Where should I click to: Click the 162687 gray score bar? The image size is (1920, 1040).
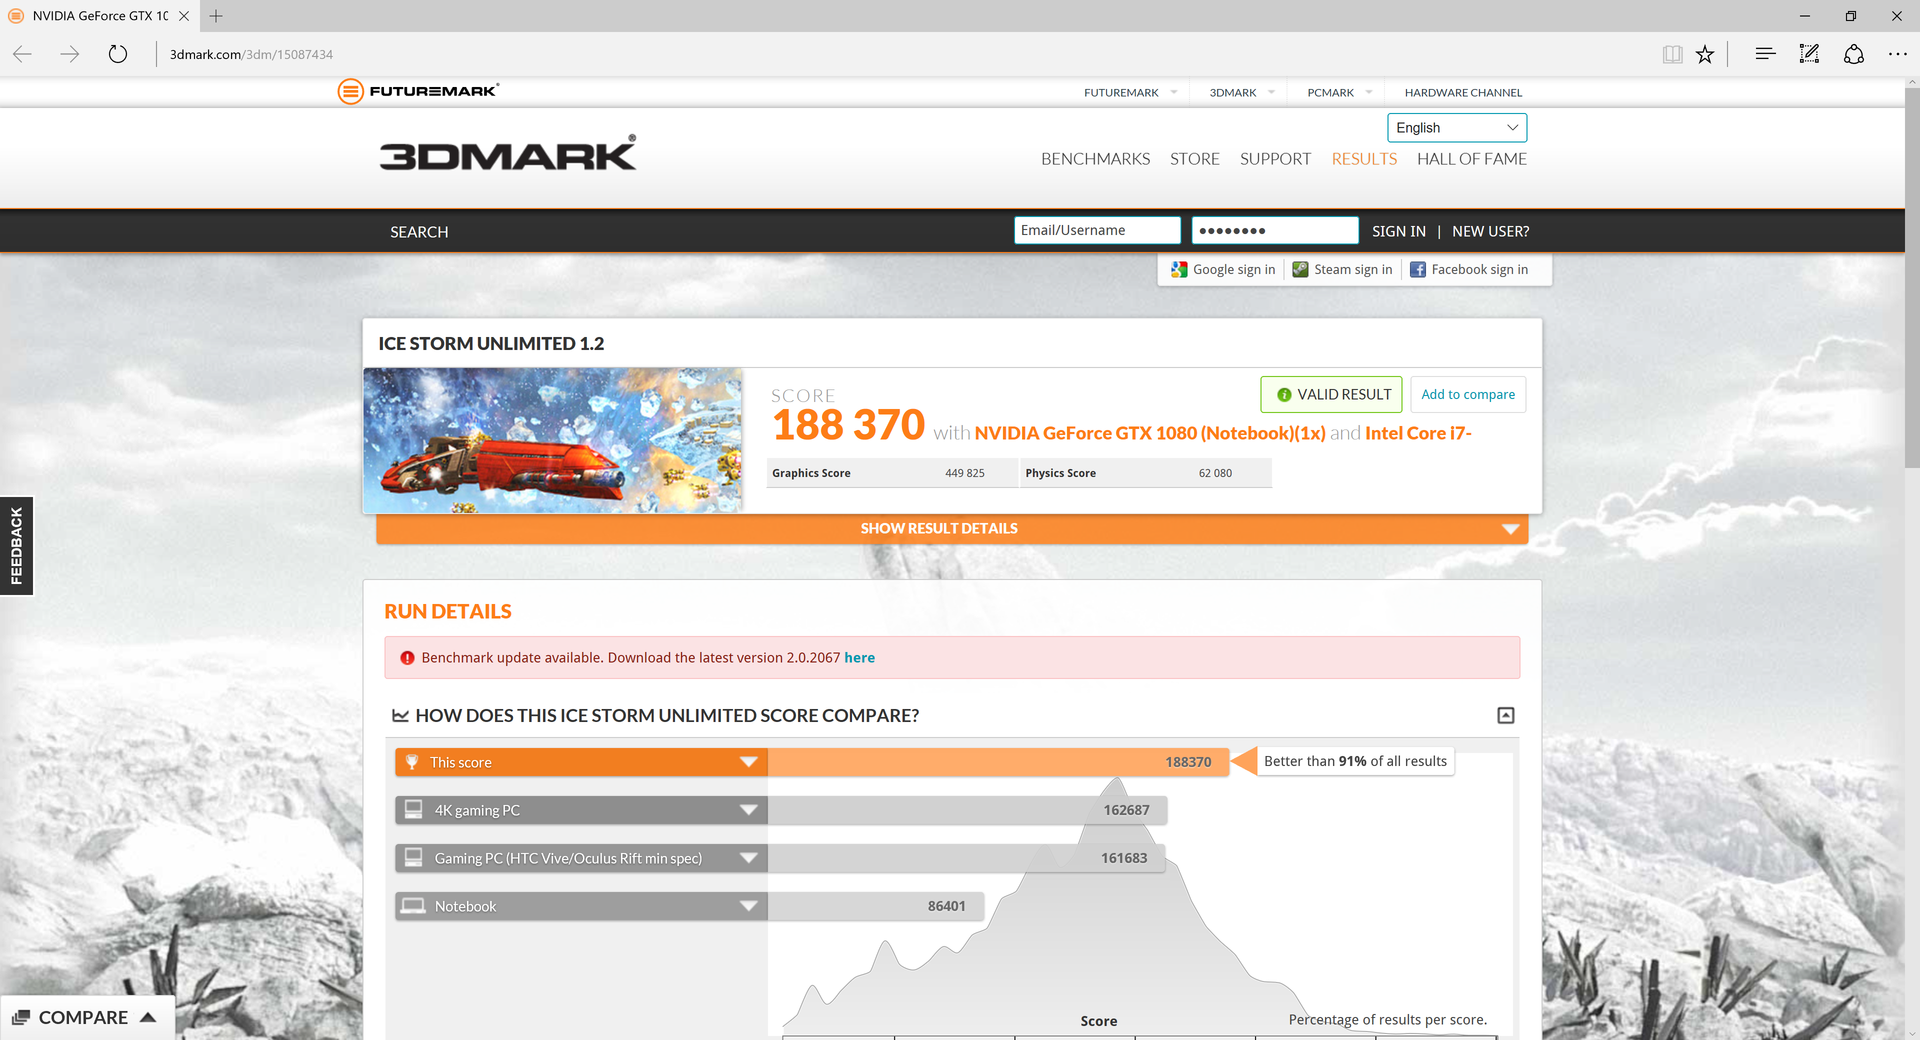click(x=967, y=810)
